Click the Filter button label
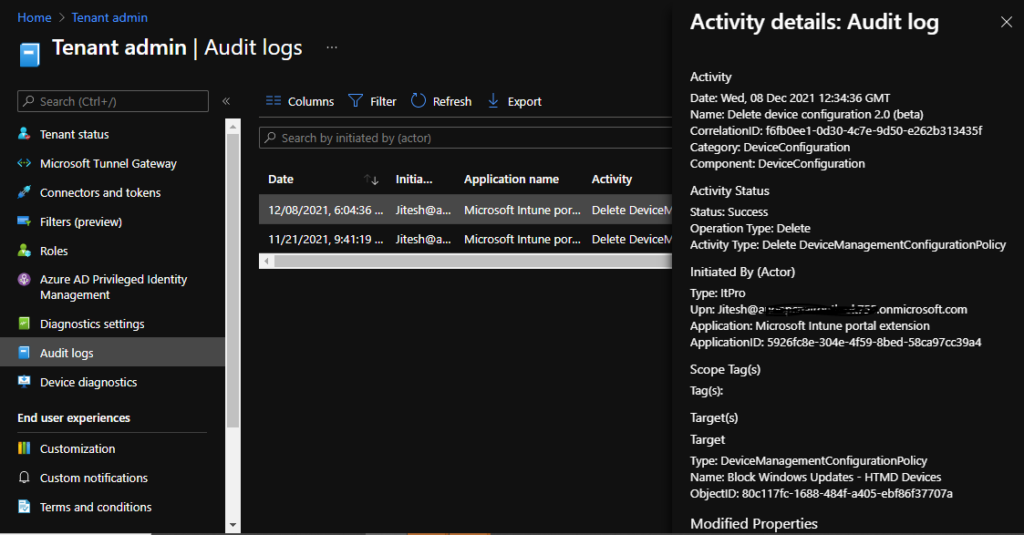 coord(383,101)
